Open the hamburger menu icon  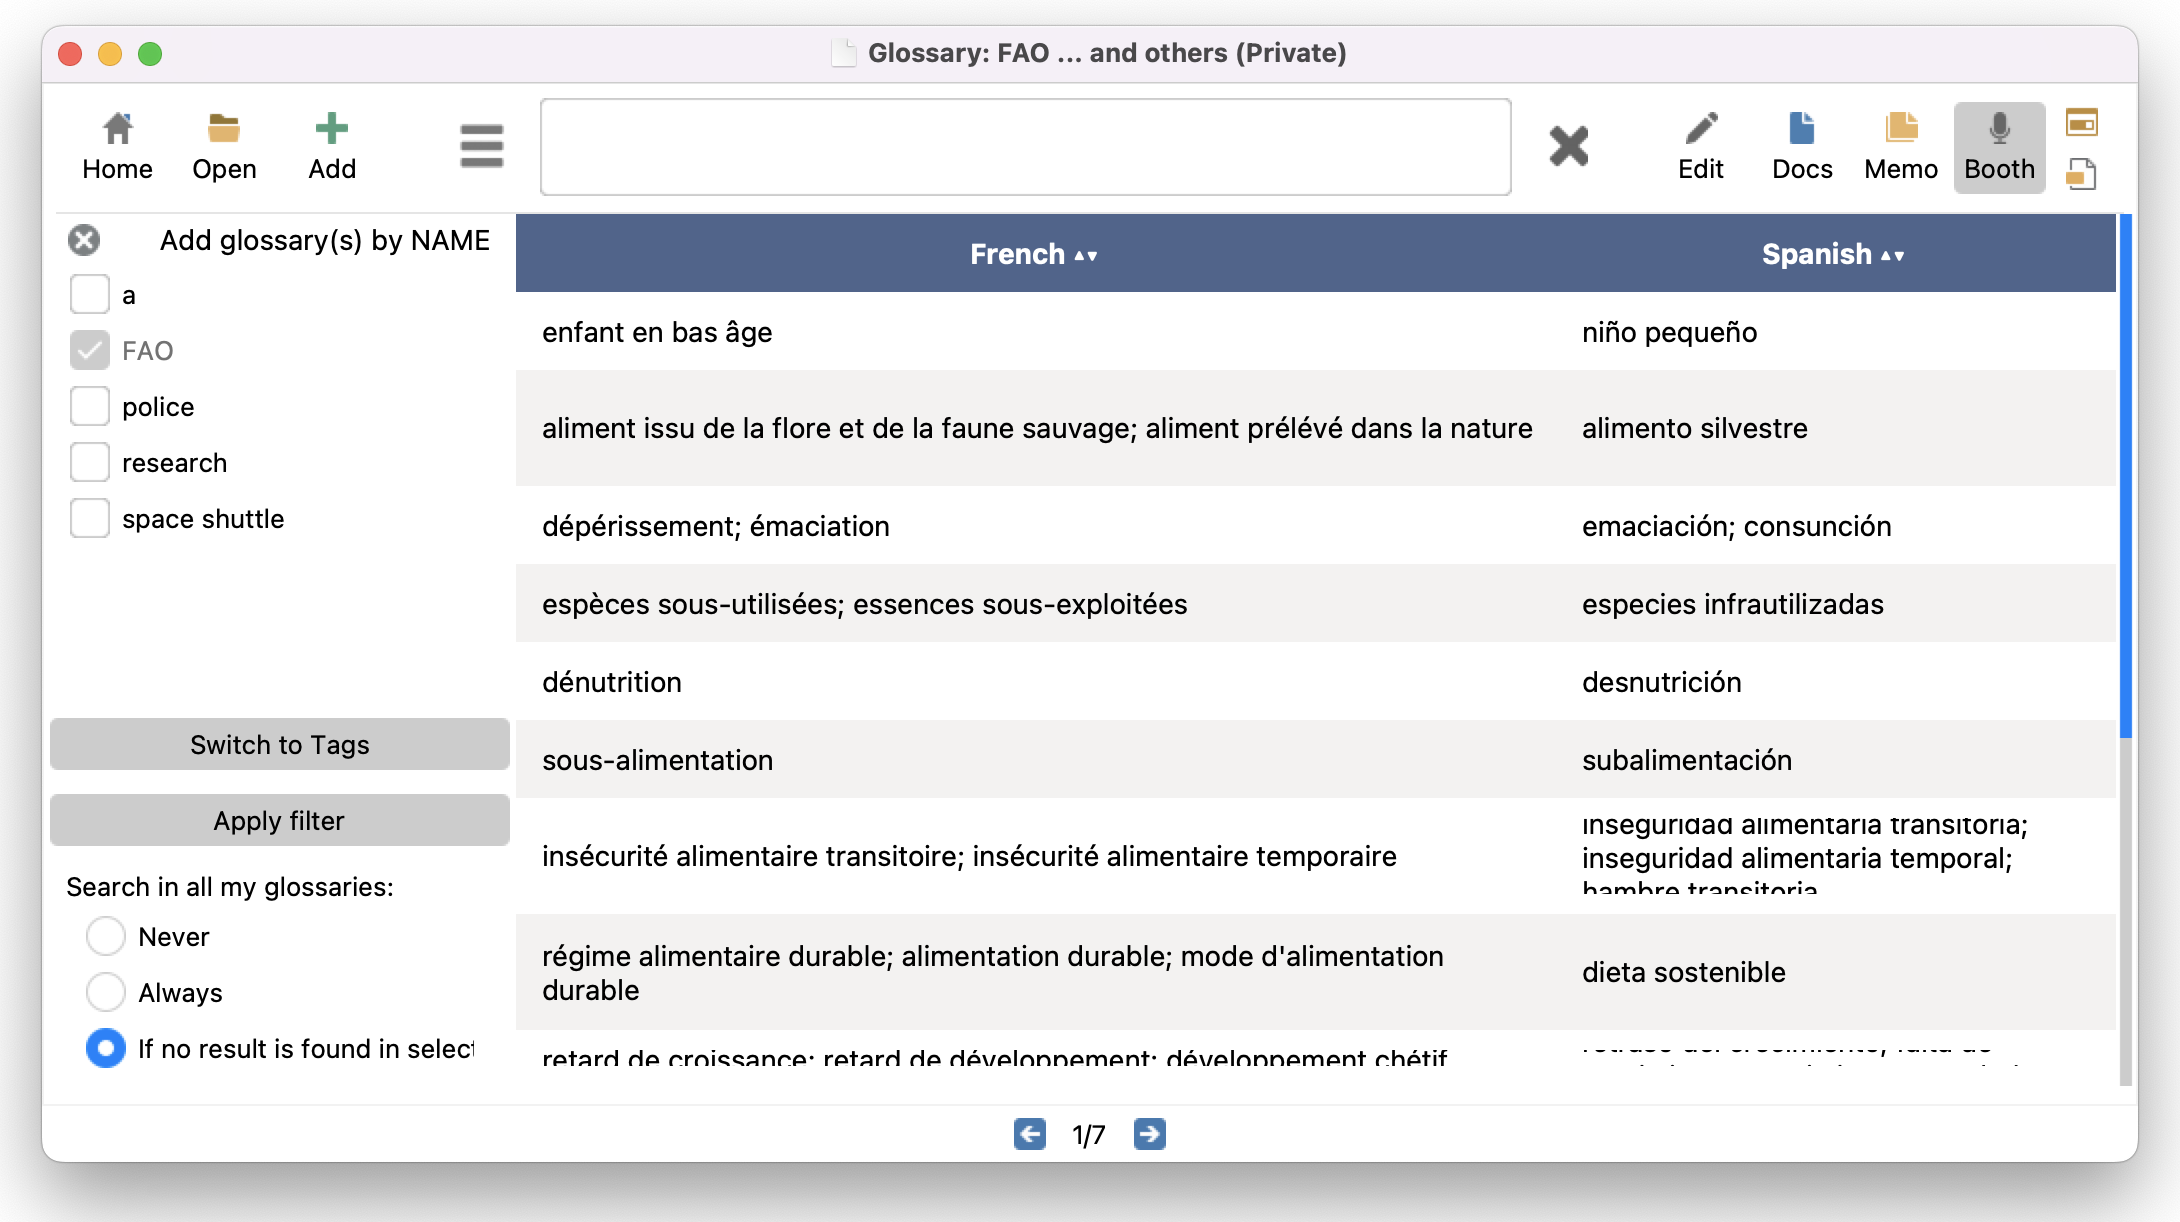tap(481, 146)
